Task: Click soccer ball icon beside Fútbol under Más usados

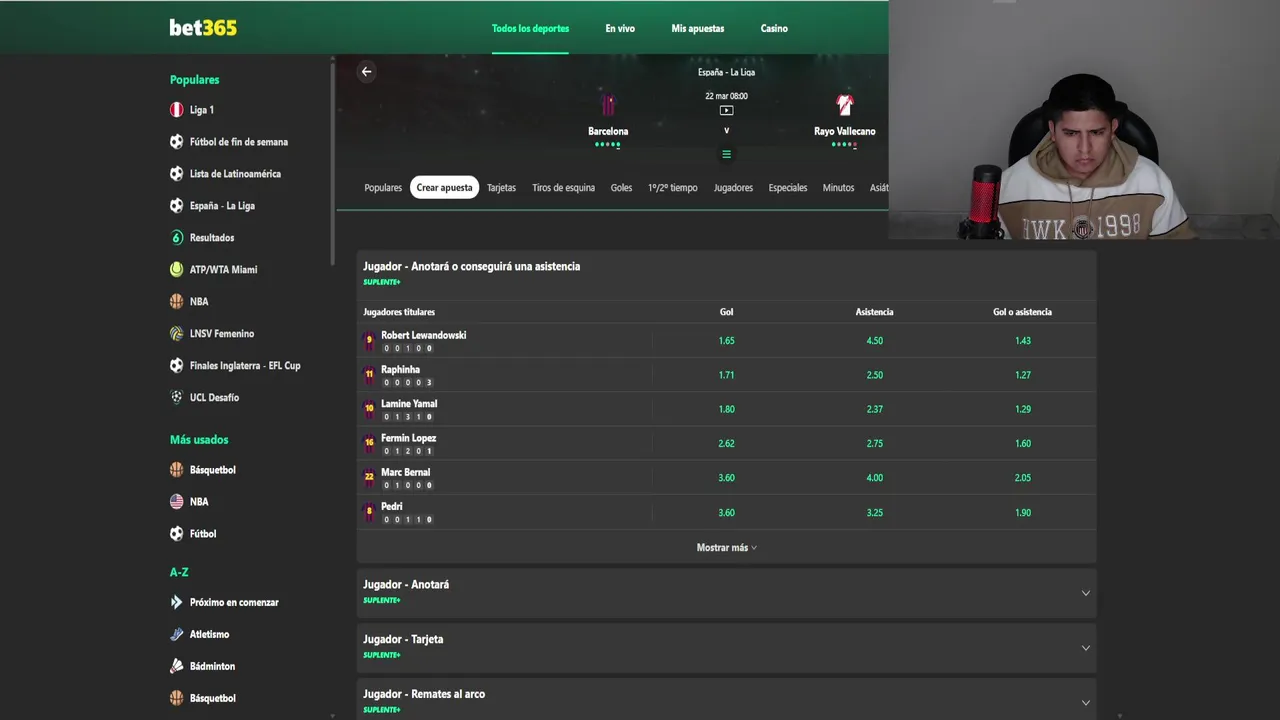Action: [x=176, y=534]
